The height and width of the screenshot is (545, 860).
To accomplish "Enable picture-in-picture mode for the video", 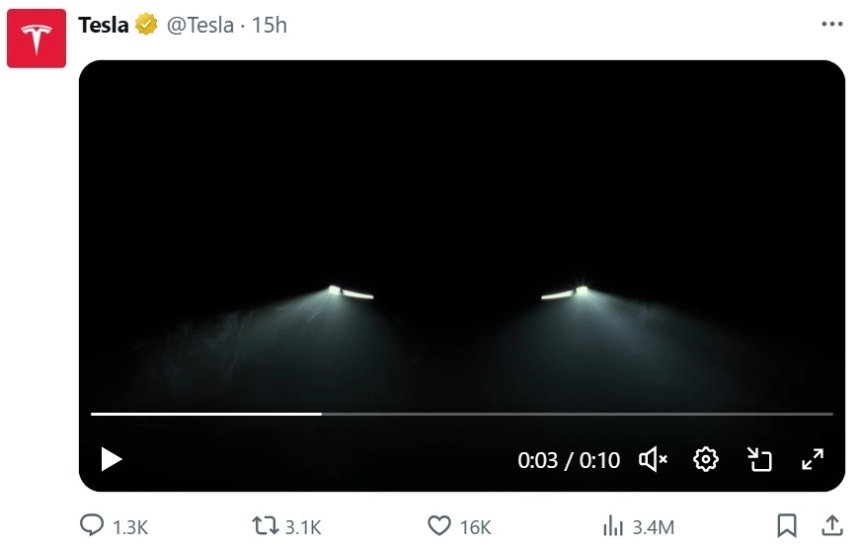I will (x=760, y=459).
